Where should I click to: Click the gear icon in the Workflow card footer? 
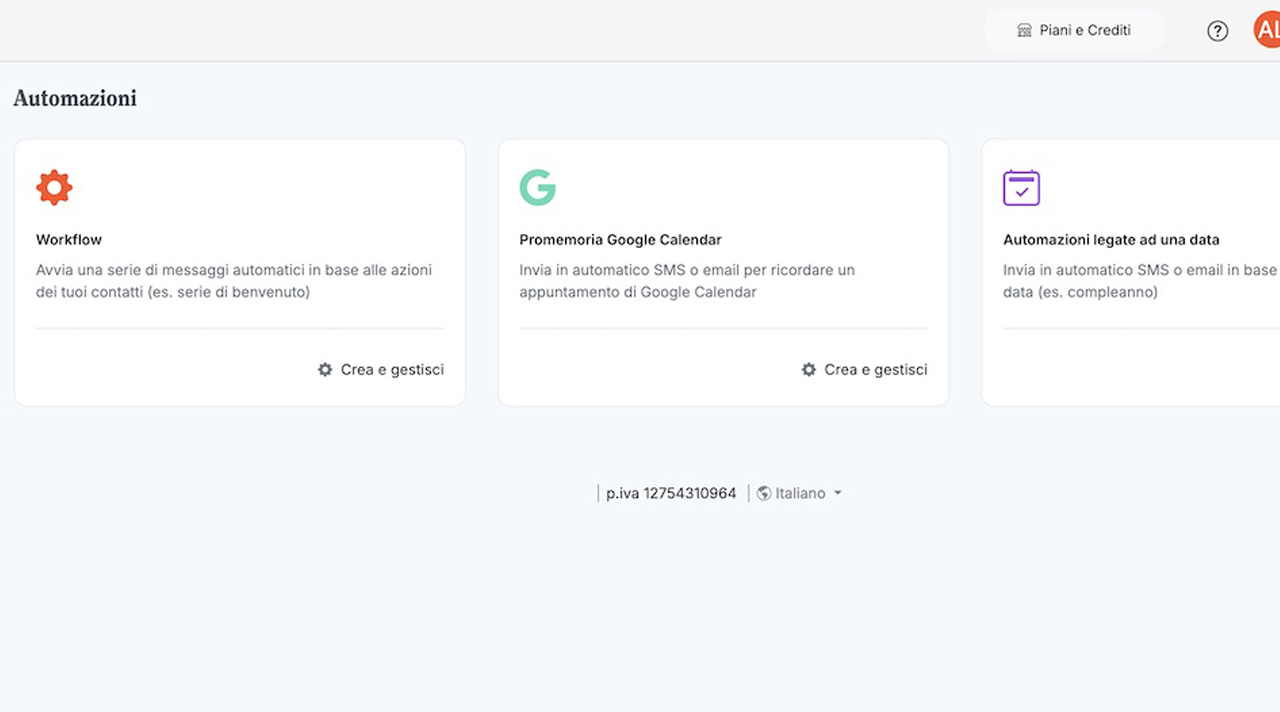[325, 370]
